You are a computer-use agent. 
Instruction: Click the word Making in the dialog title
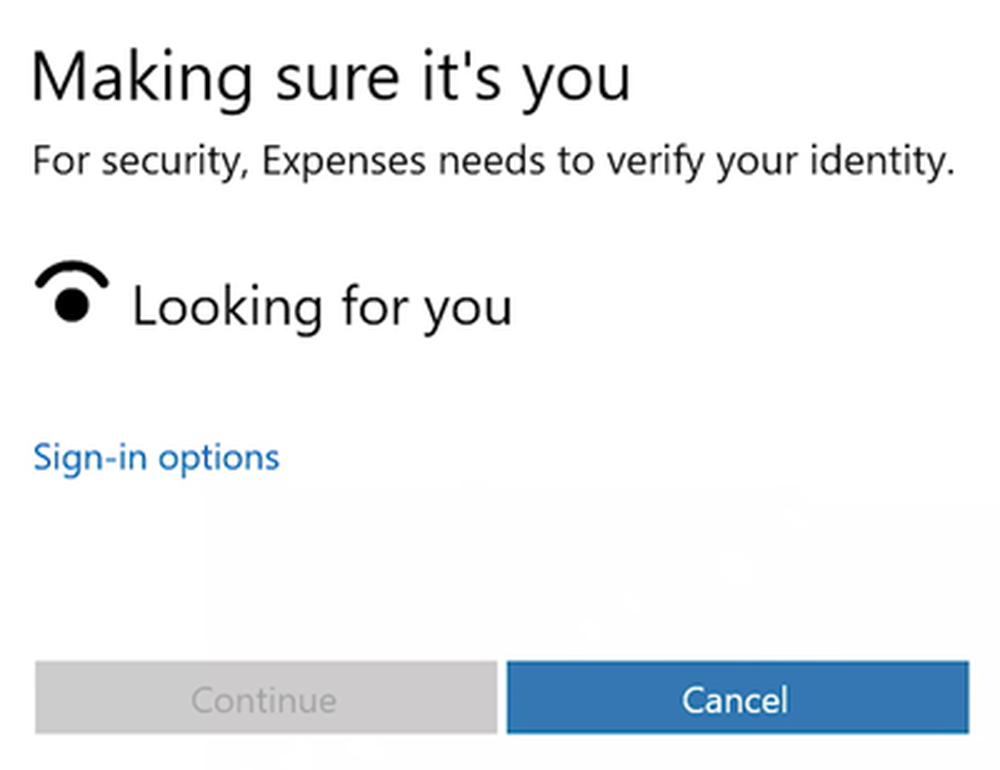142,80
